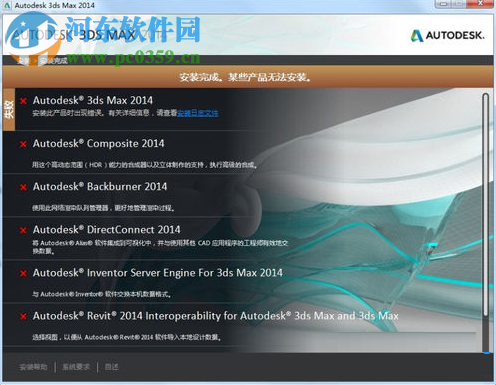The height and width of the screenshot is (385, 496).
Task: Click the red X beside Autodesk Composite 2014
Action: point(23,144)
